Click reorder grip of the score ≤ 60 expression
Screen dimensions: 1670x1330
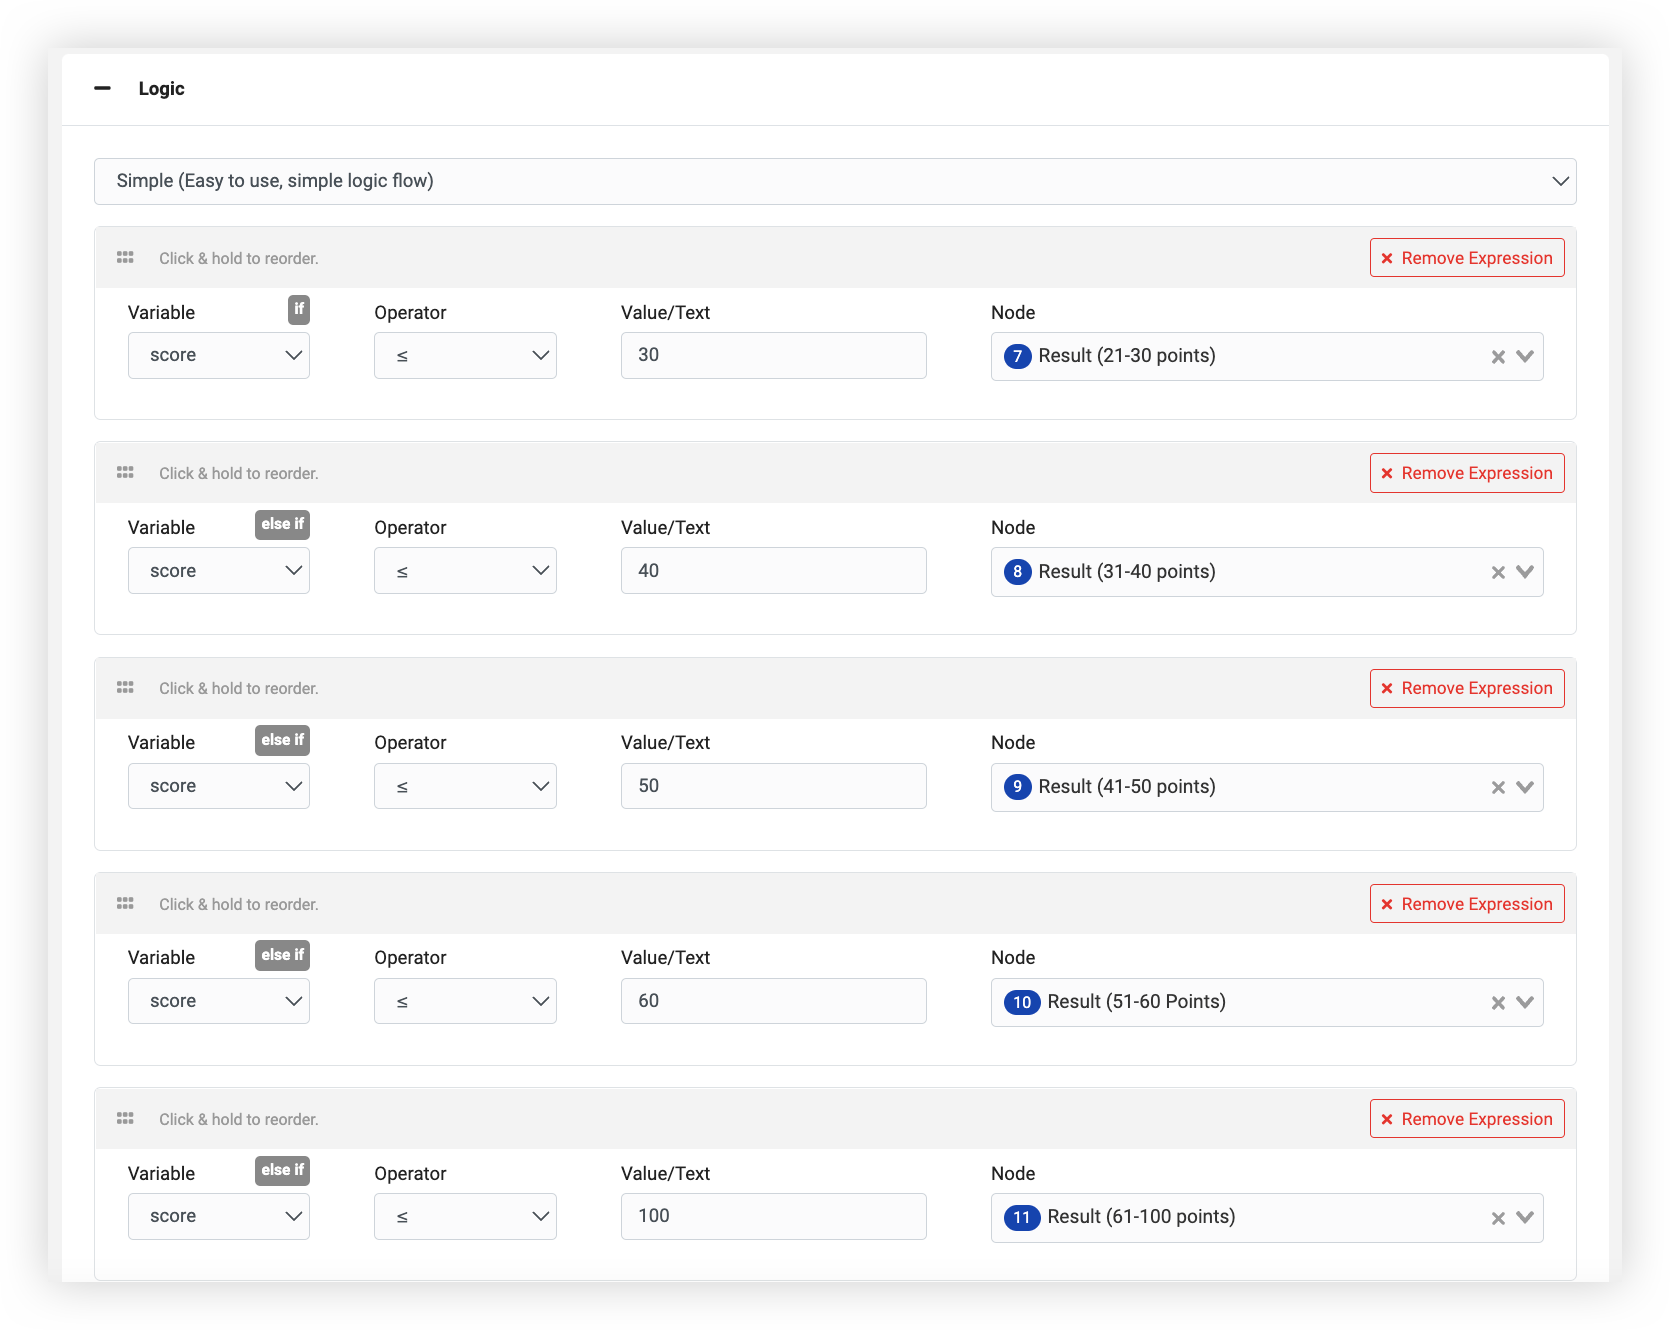125,903
